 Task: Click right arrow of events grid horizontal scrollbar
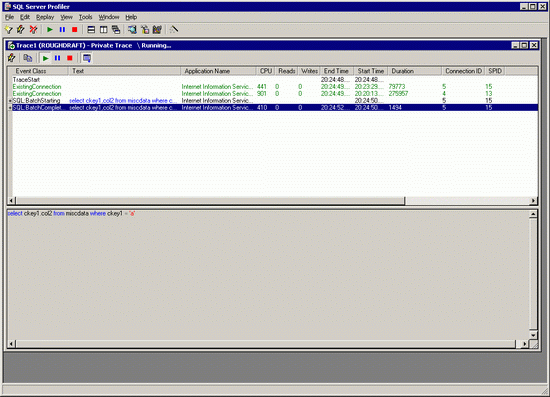534,201
